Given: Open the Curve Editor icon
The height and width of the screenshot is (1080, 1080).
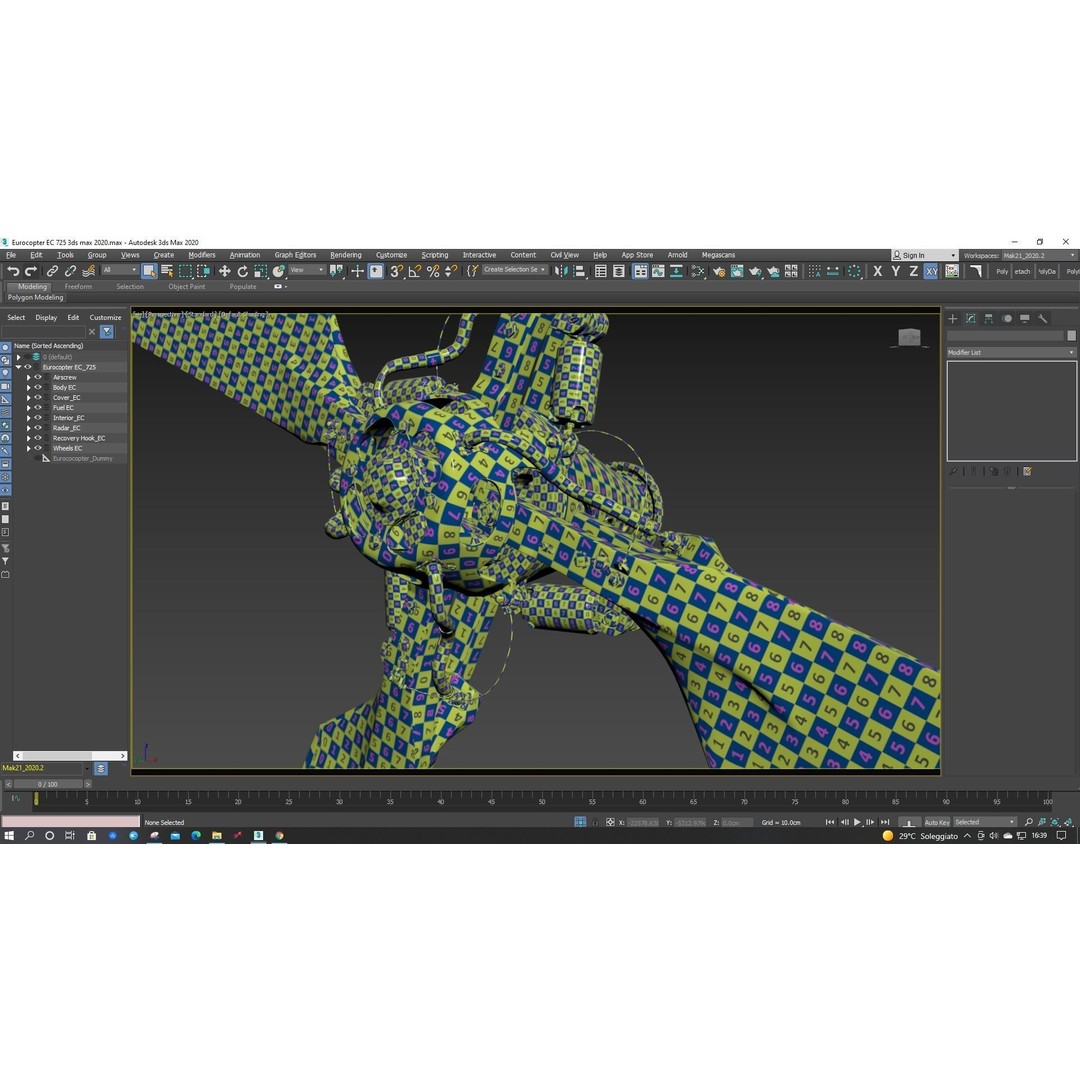Looking at the screenshot, I should (658, 271).
